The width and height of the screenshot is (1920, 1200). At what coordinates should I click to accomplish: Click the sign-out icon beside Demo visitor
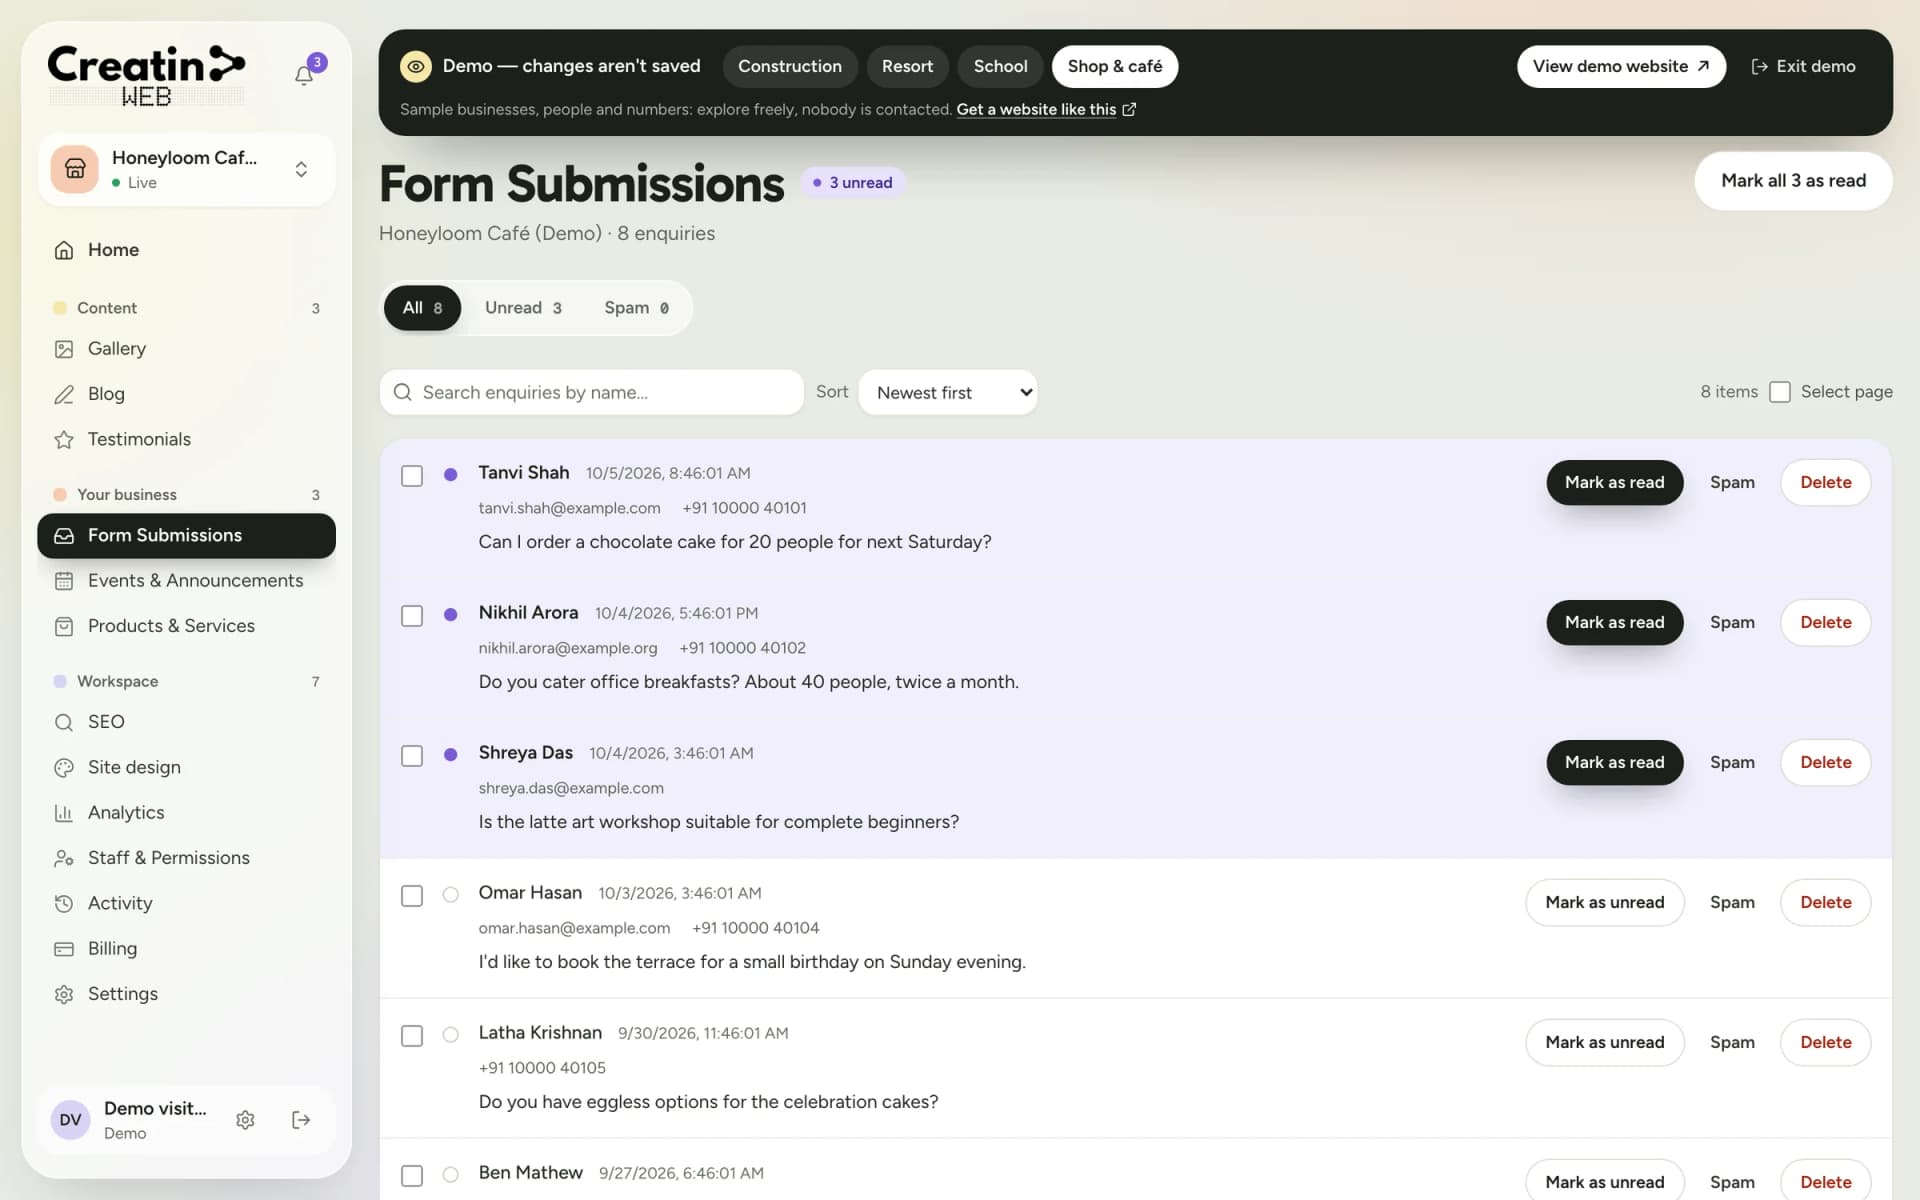(x=301, y=1120)
